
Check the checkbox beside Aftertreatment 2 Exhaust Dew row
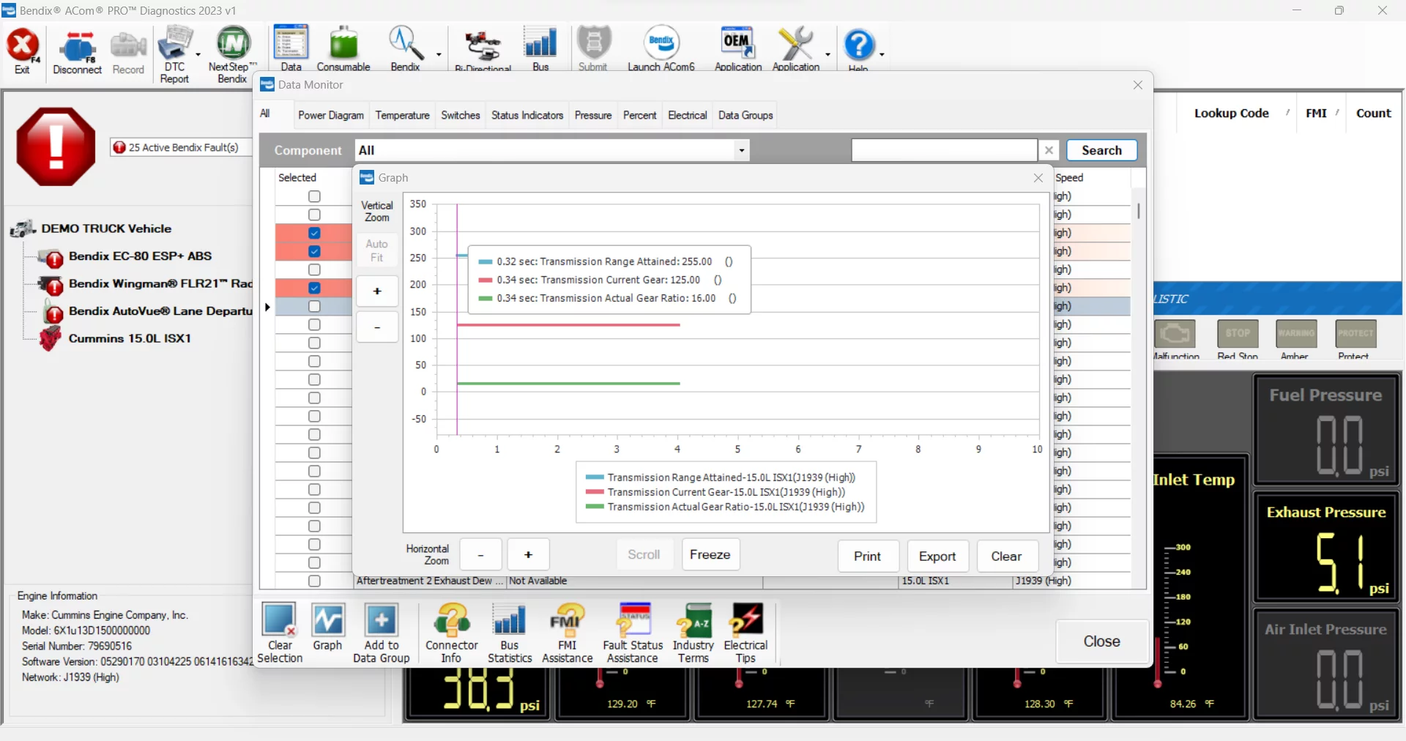click(314, 581)
